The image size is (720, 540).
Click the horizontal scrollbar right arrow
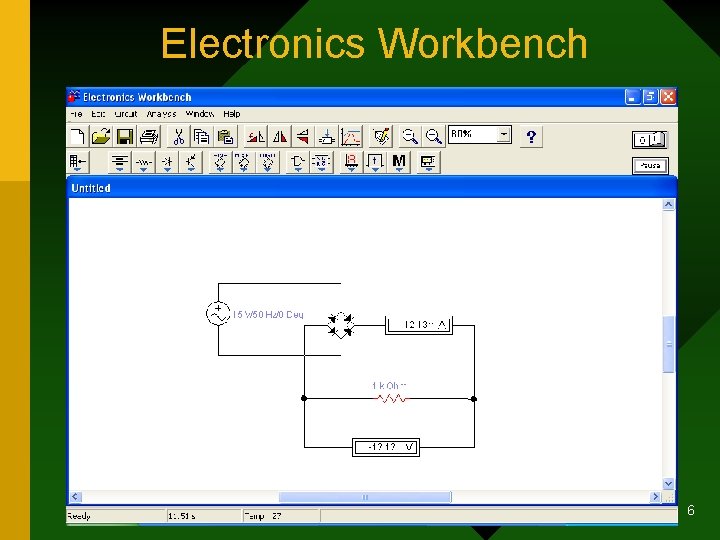point(656,497)
